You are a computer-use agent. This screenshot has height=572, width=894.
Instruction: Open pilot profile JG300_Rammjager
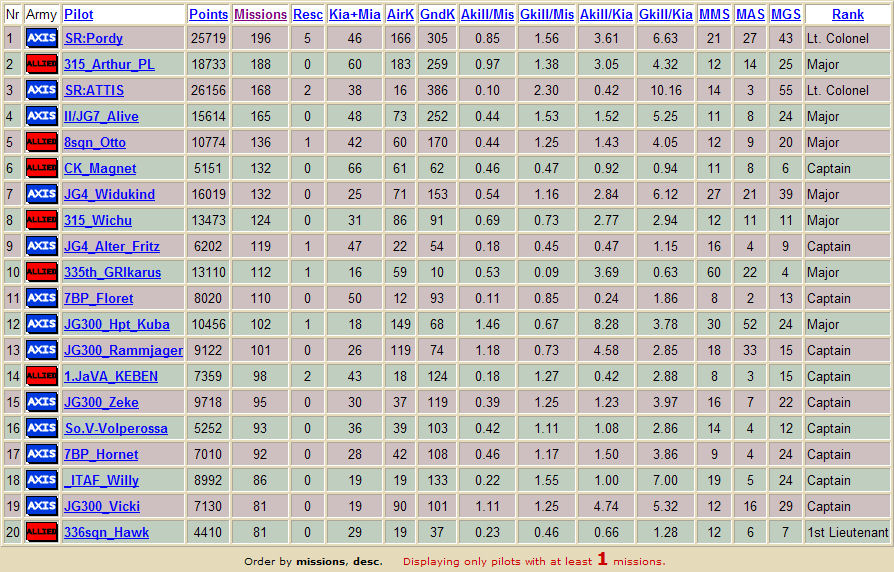point(123,350)
